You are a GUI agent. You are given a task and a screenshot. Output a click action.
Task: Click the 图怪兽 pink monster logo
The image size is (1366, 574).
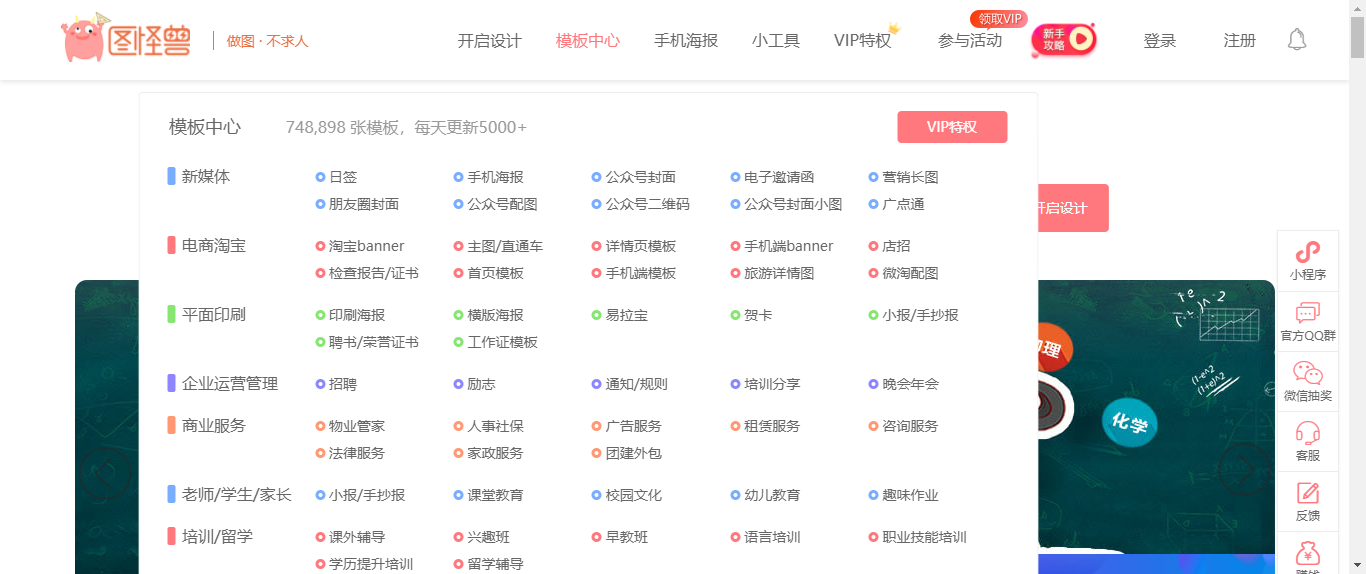click(126, 38)
